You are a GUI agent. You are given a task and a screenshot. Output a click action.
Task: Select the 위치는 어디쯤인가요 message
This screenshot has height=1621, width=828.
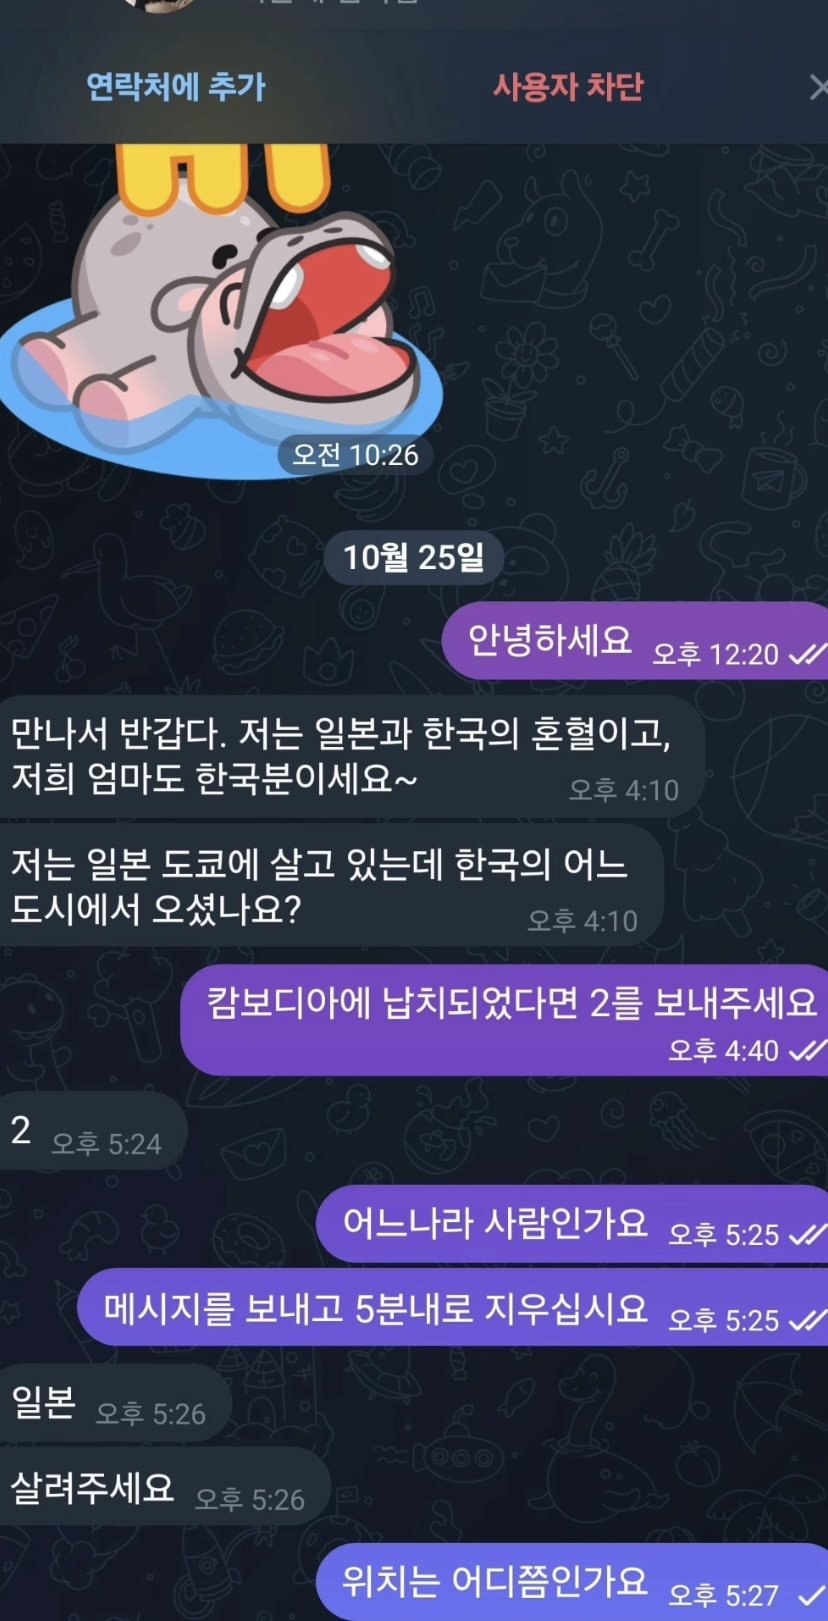coord(572,1582)
